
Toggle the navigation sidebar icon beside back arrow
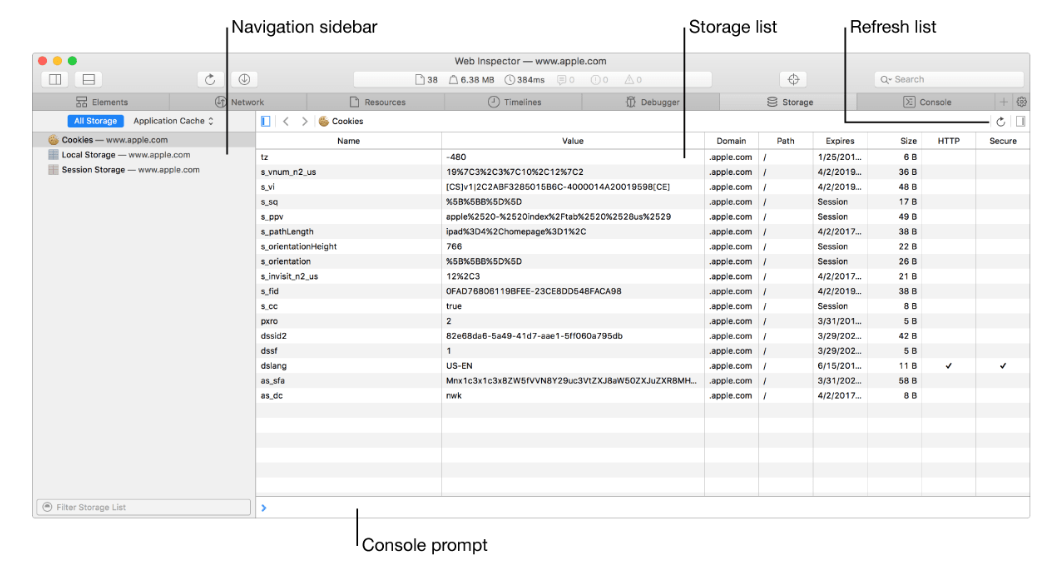click(x=266, y=121)
